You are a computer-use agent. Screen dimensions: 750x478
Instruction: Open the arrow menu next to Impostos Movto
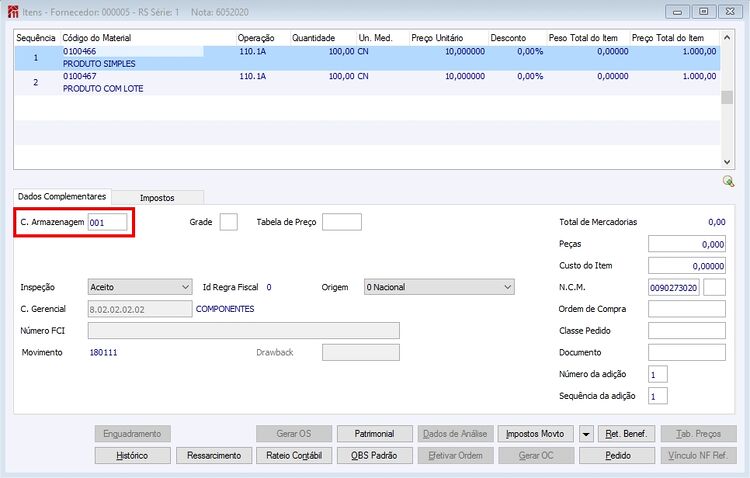(585, 434)
